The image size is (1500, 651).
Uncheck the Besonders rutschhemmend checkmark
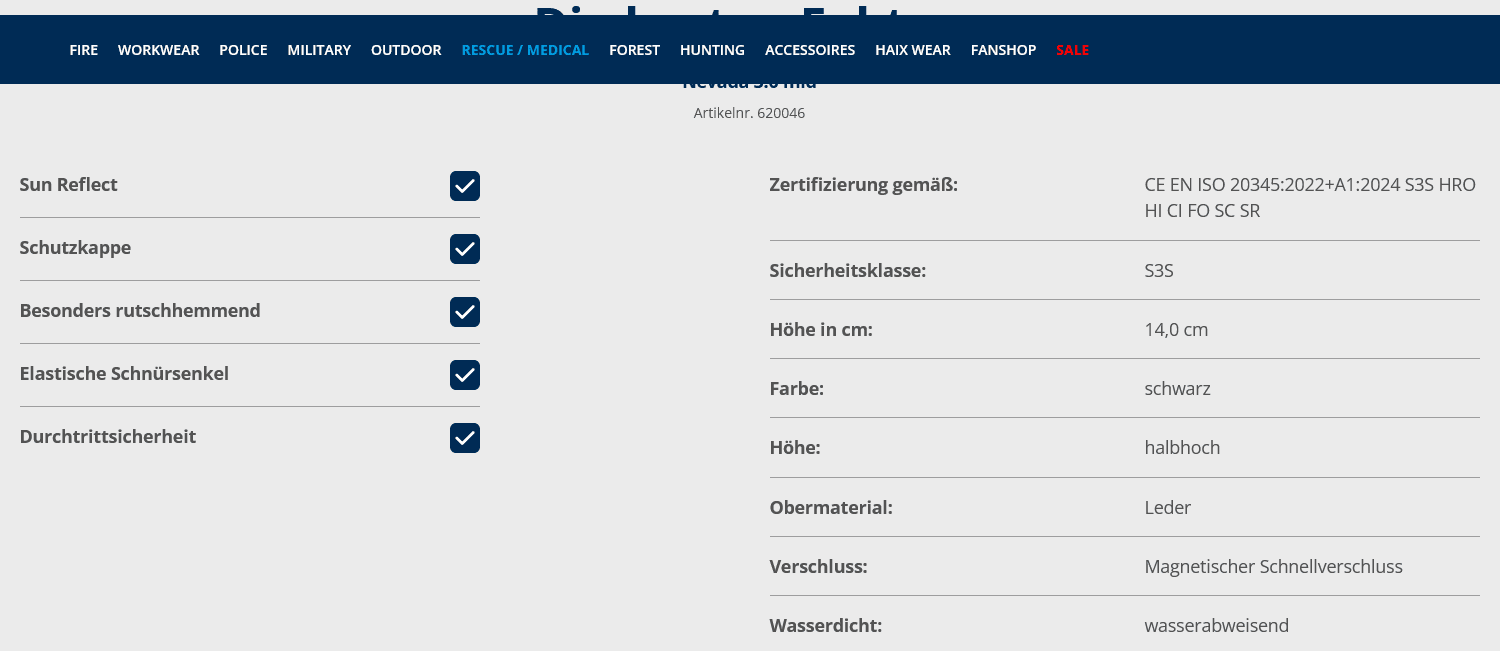pyautogui.click(x=465, y=312)
